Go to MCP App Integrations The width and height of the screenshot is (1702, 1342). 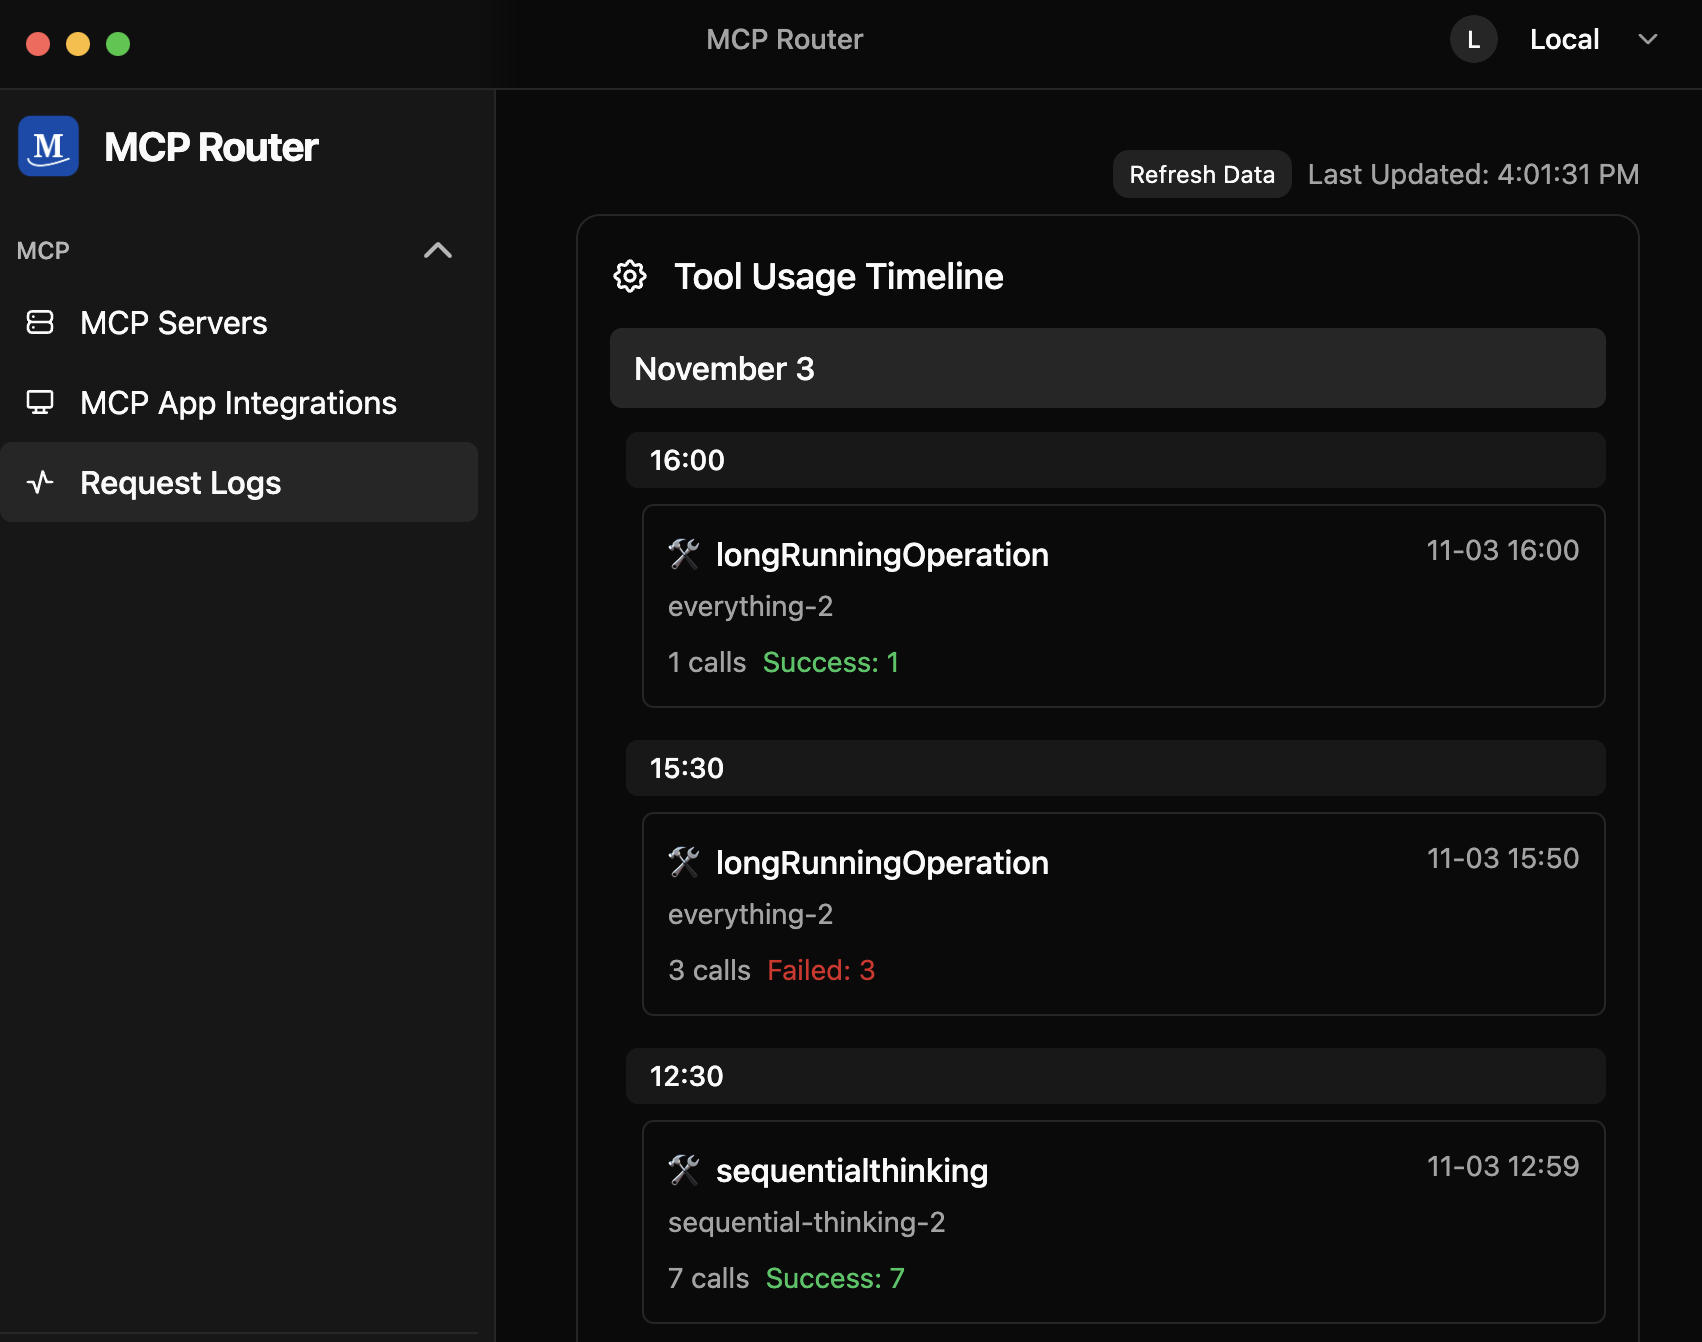click(238, 403)
